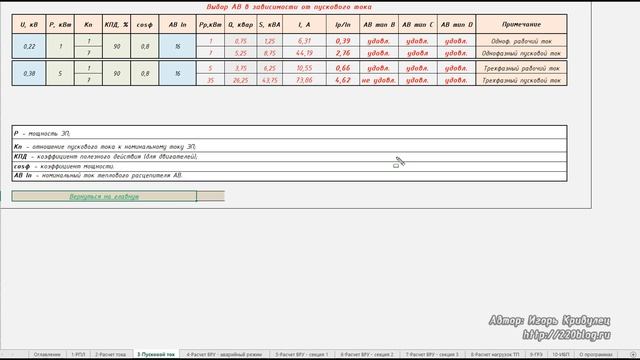Select the current value 10,55
This screenshot has height=360, width=640.
click(304, 68)
